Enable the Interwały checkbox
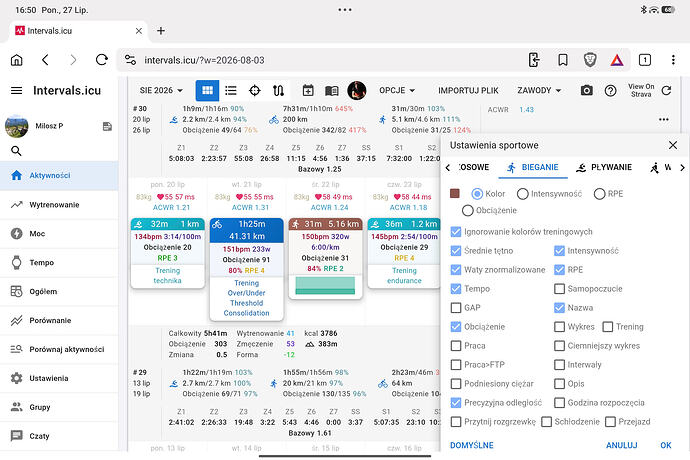 [x=559, y=364]
